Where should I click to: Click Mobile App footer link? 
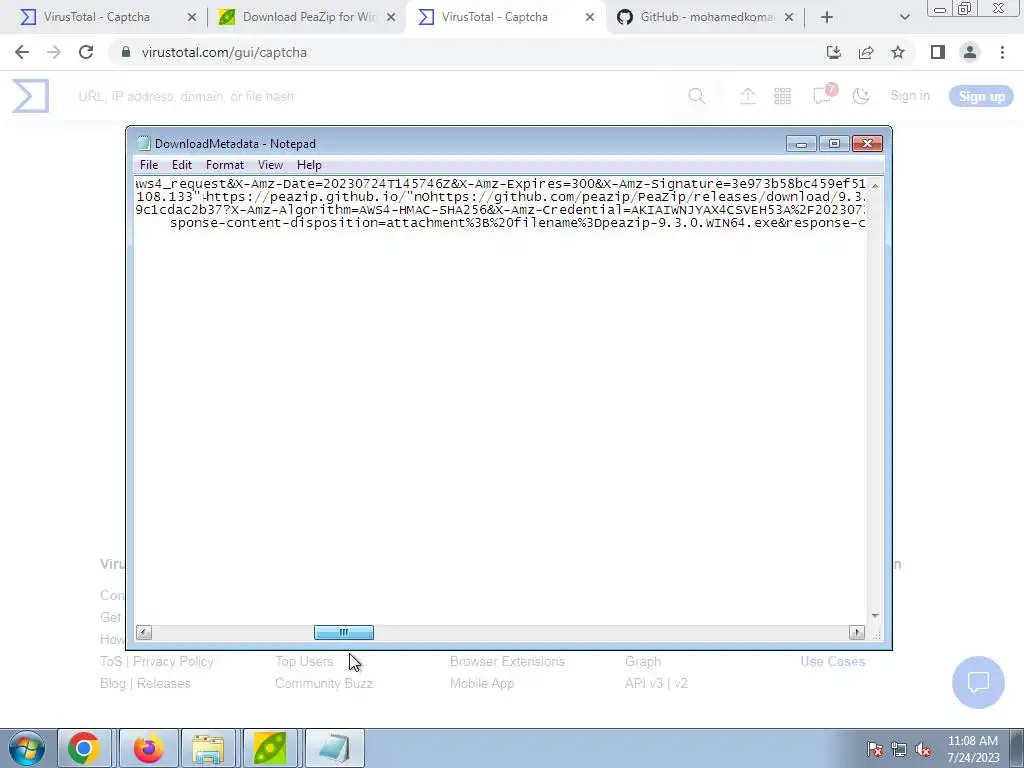(482, 684)
